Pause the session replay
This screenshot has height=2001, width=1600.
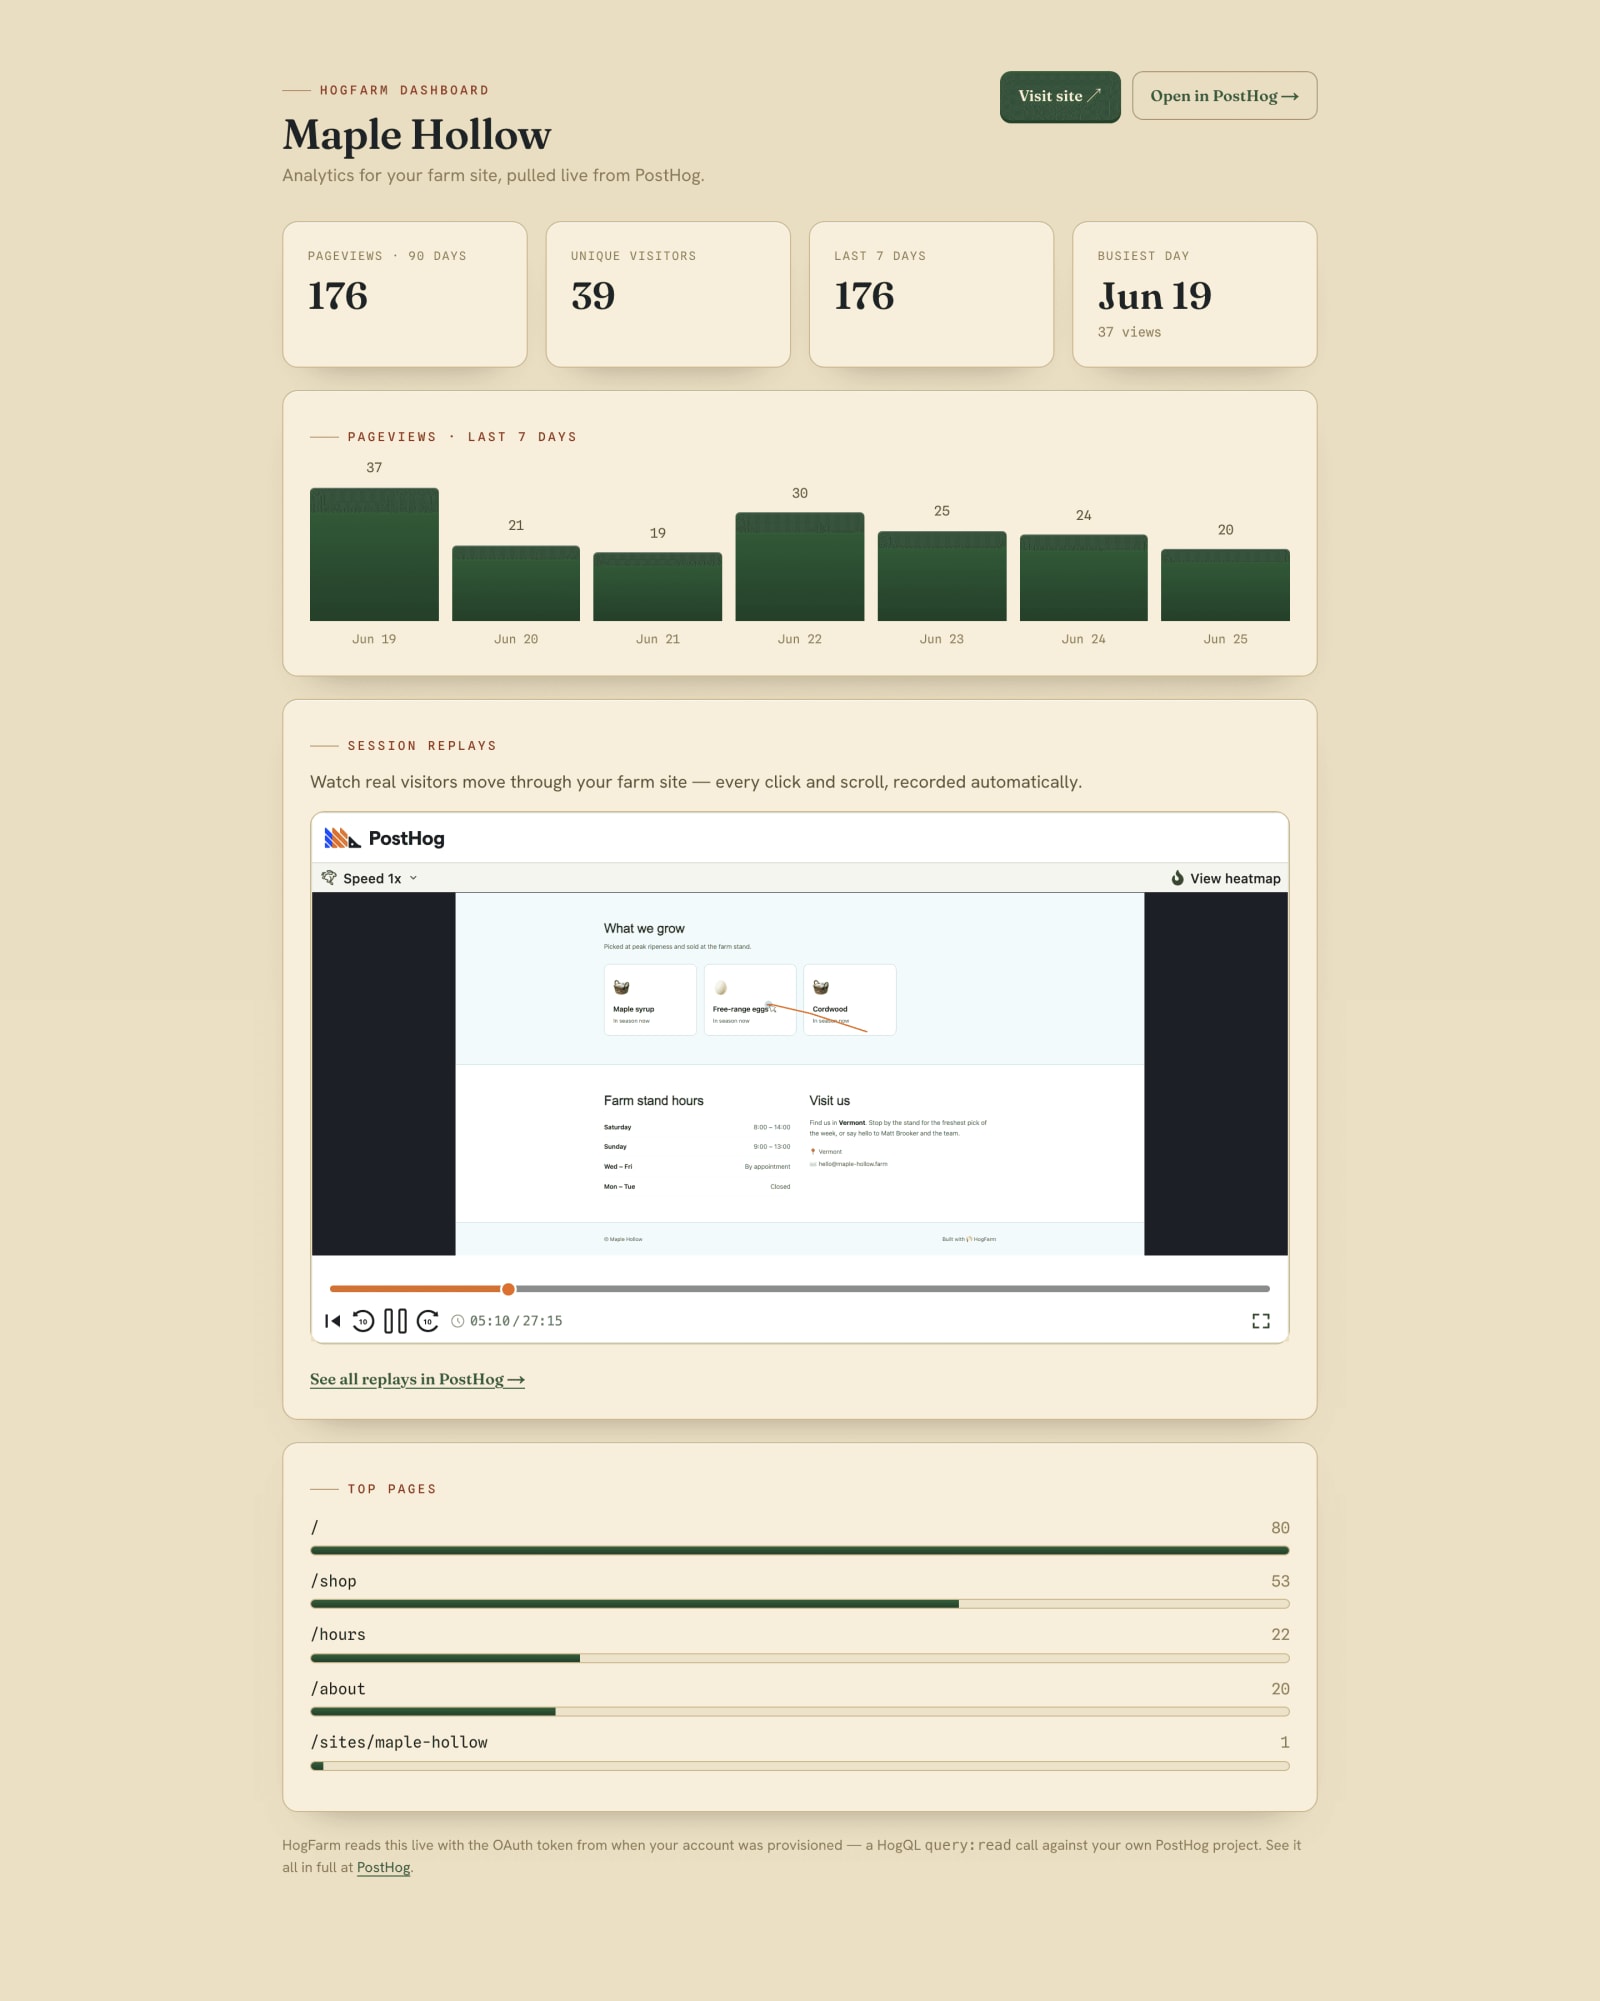(396, 1321)
